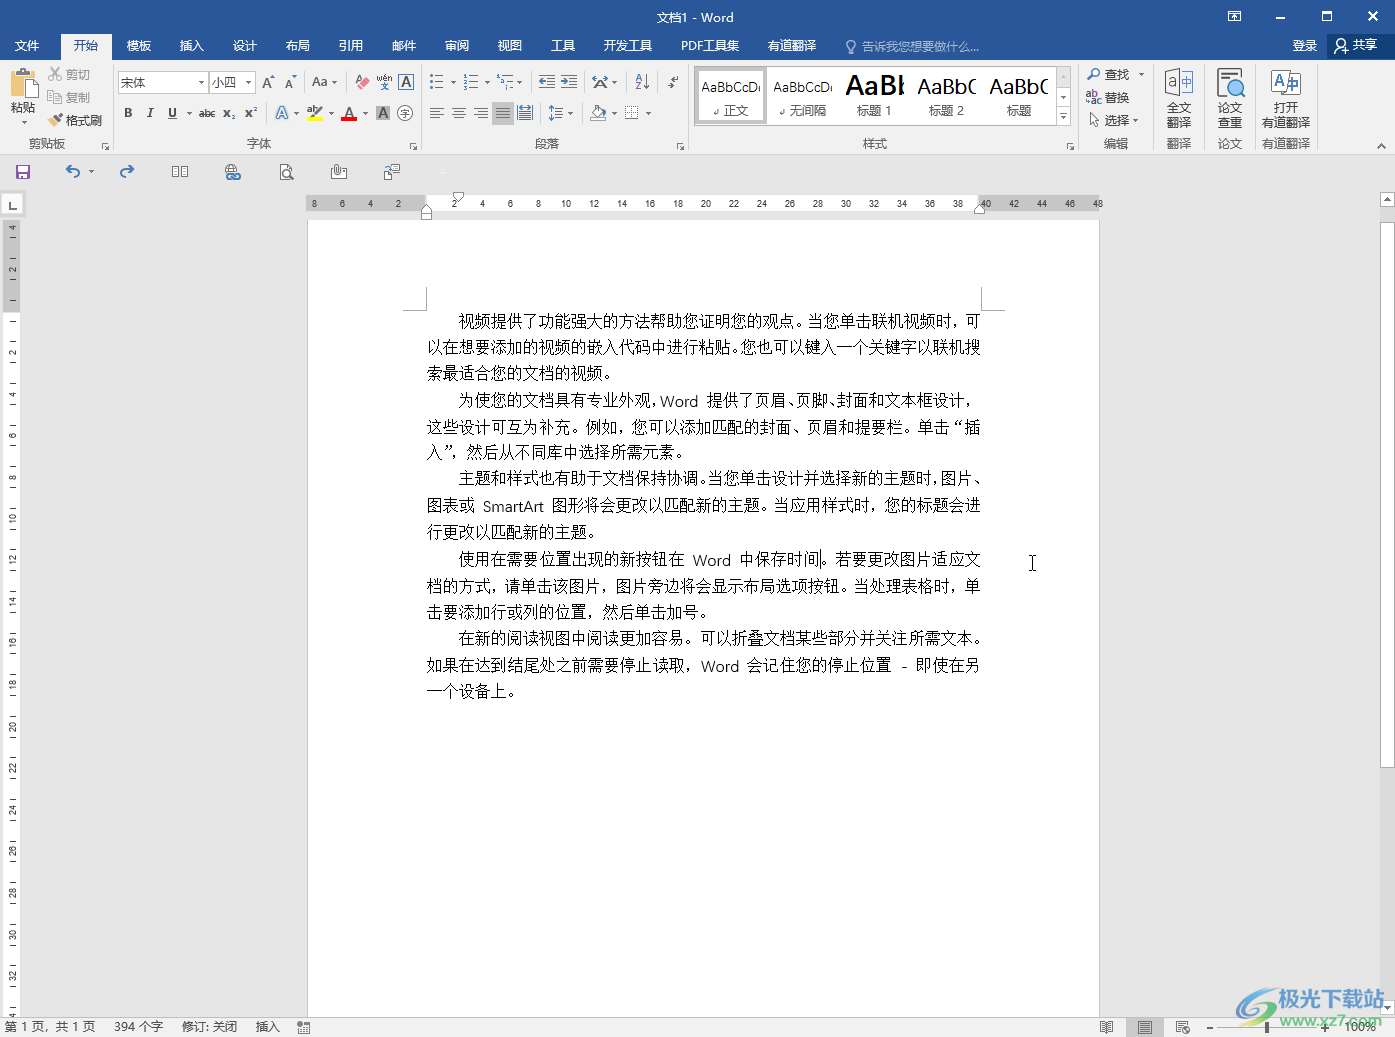Apply yellow text highlight color
Screen dimensions: 1395x1037
315,113
